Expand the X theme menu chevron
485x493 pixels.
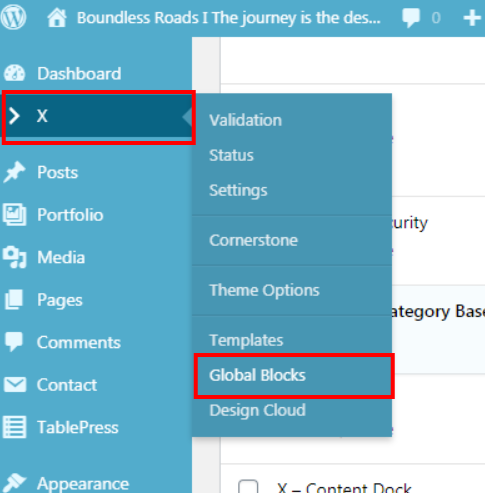14,116
